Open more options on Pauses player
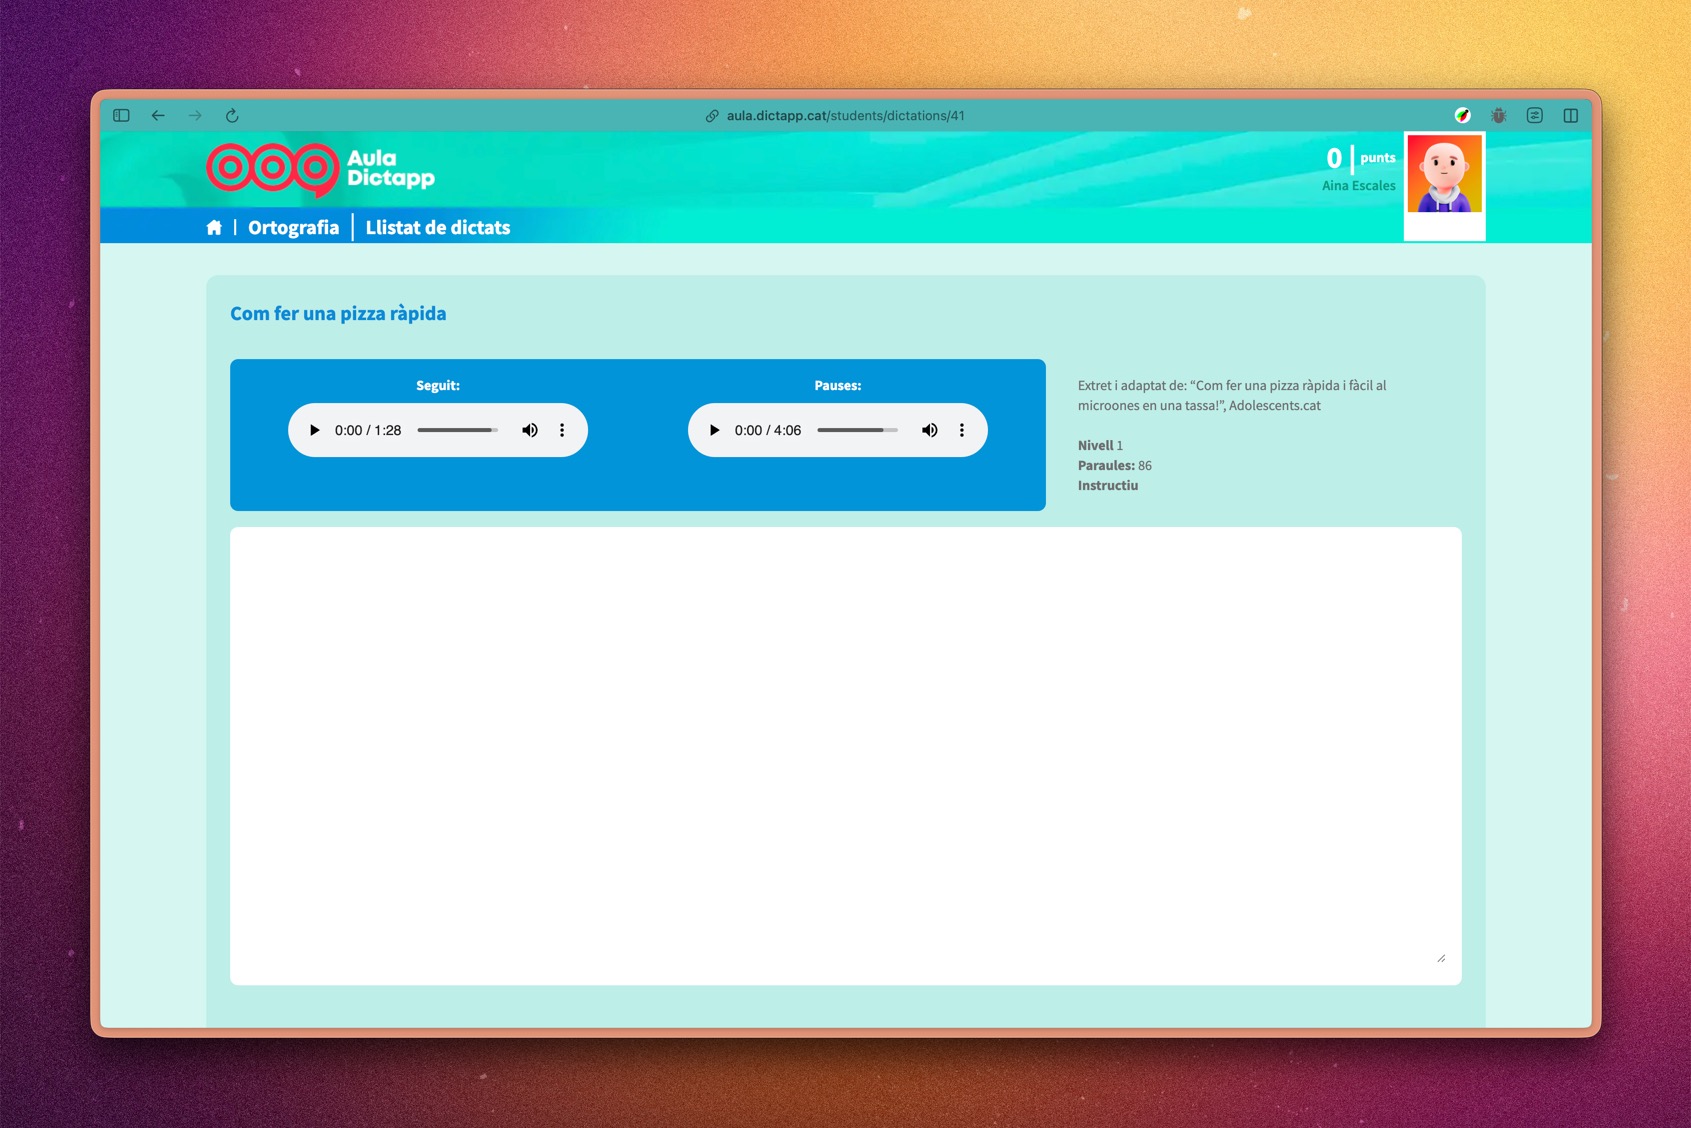 click(x=962, y=430)
